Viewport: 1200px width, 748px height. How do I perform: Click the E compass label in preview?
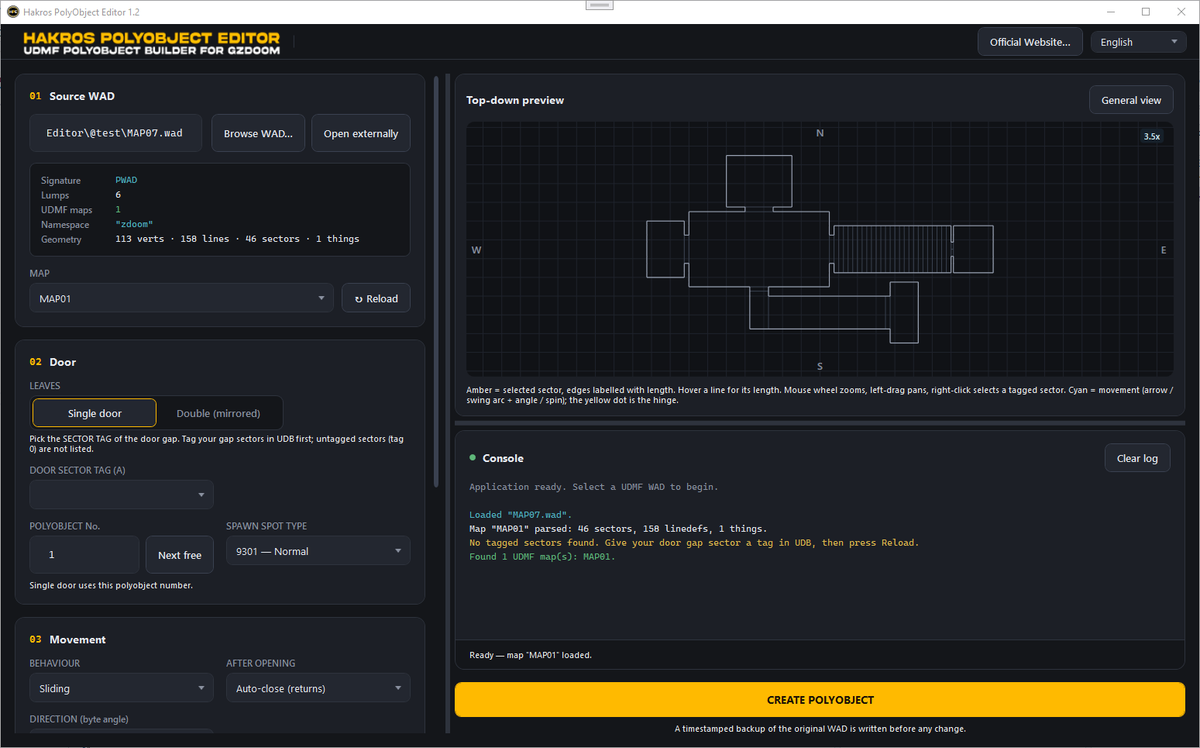1164,250
